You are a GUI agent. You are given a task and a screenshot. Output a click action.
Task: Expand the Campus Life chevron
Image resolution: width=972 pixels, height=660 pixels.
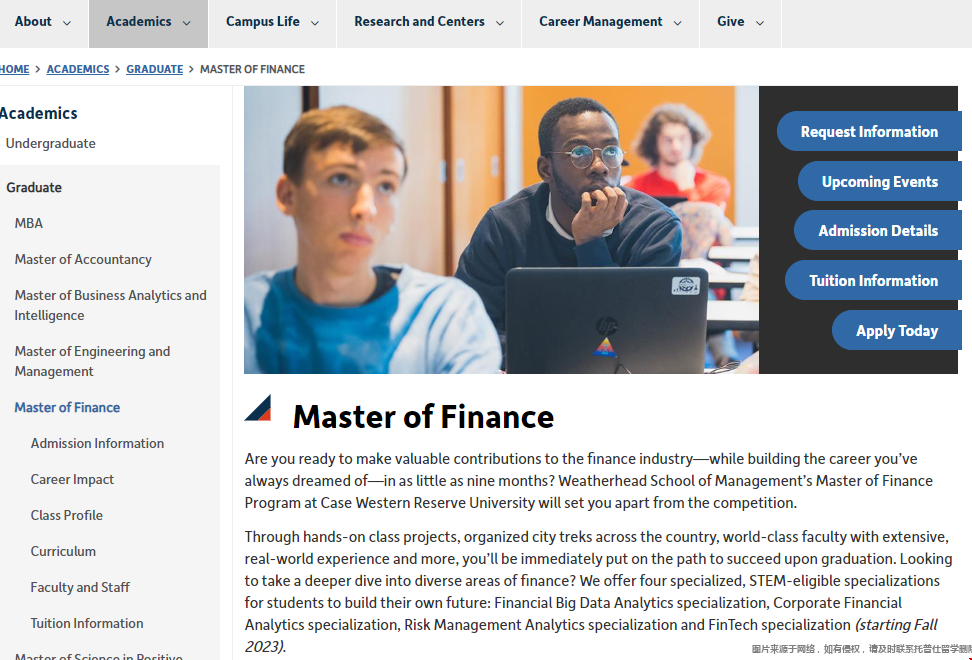coord(315,23)
